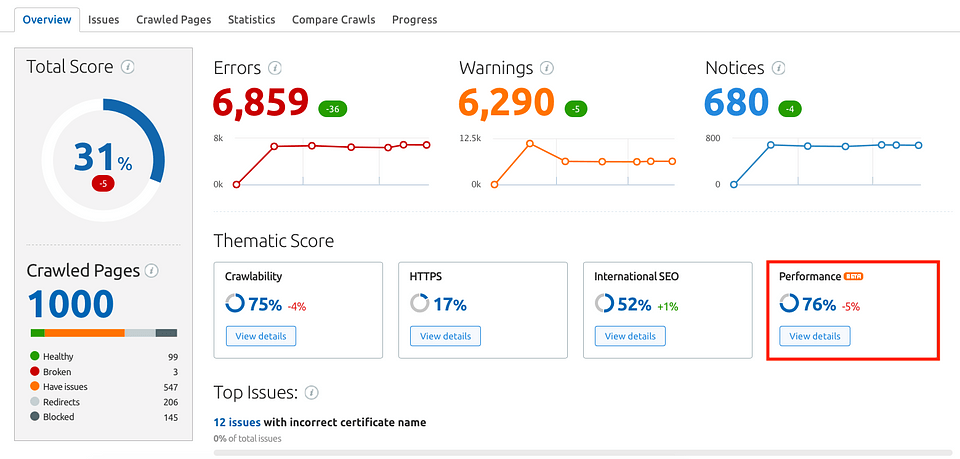The height and width of the screenshot is (459, 960).
Task: Click the -4% change on Crawlability
Action: [297, 307]
